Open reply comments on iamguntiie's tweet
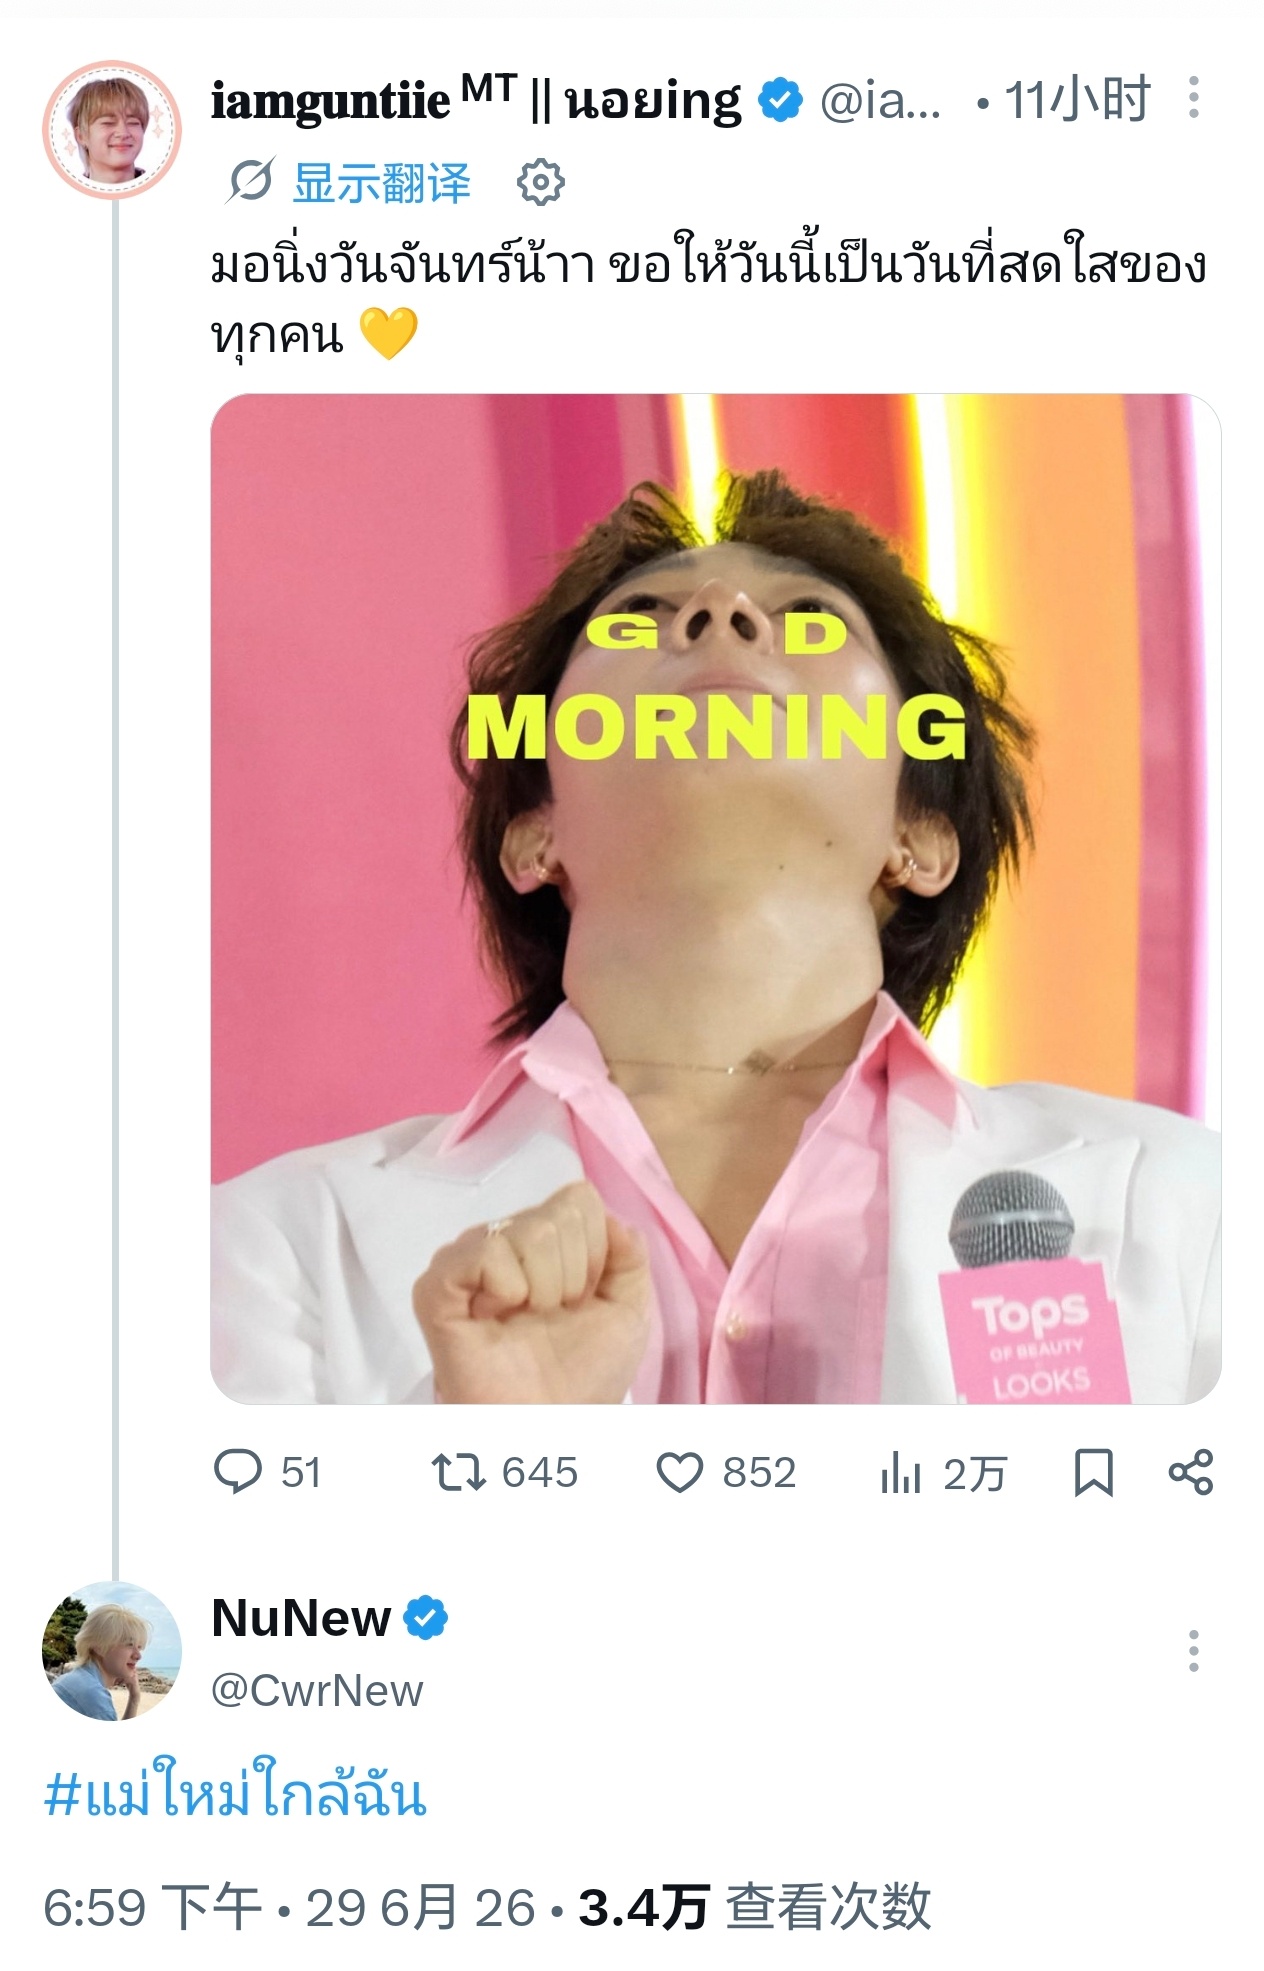1264x1971 pixels. point(267,1472)
